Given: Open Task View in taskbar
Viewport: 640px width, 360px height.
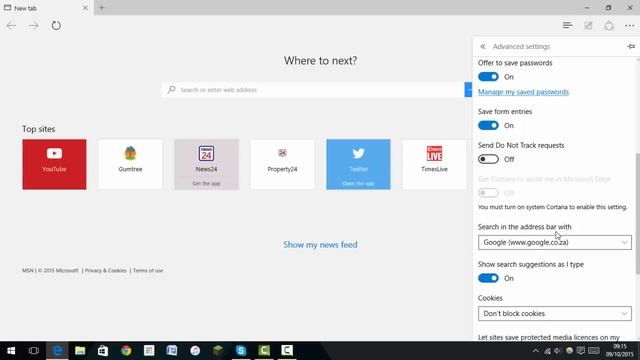Looking at the screenshot, I should [34, 351].
